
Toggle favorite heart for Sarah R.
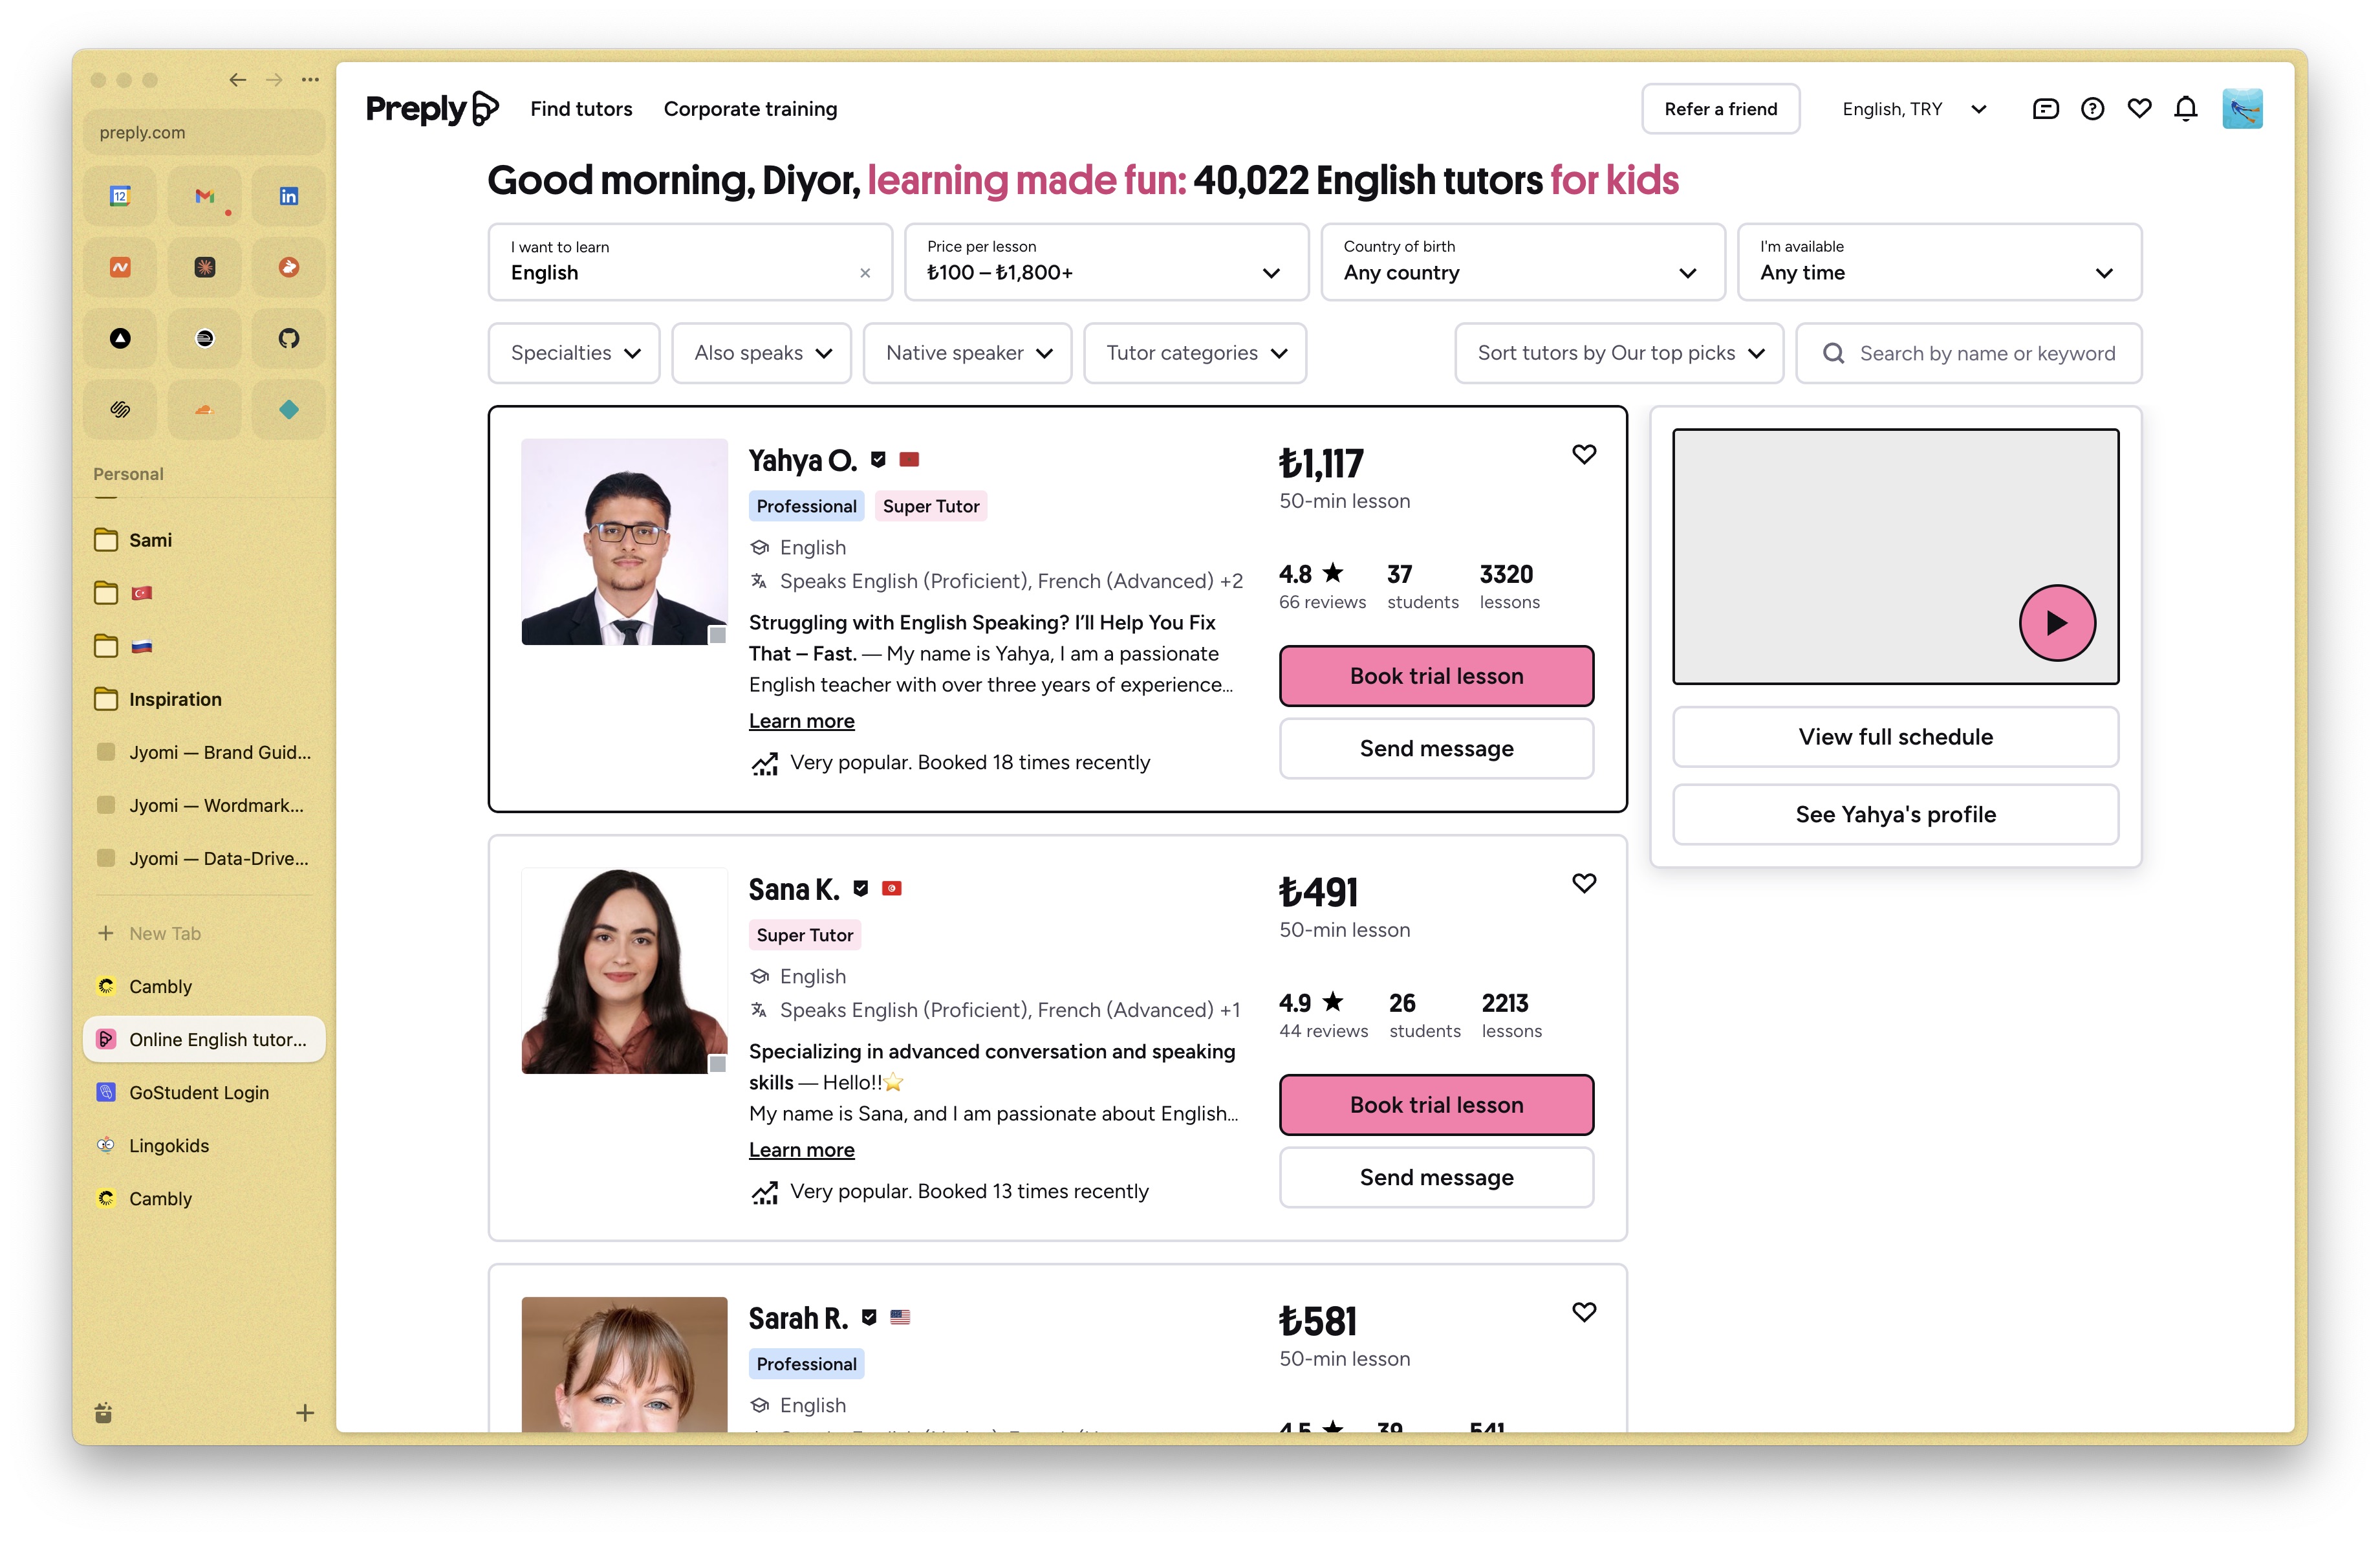[1583, 1312]
